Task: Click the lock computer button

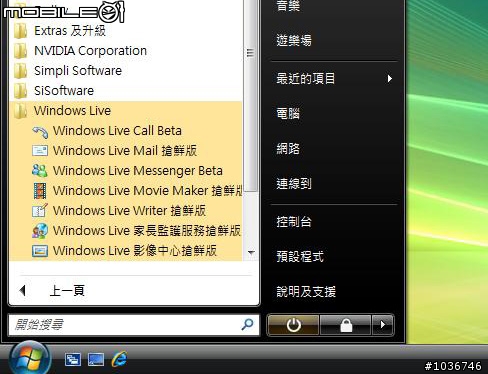Action: [x=346, y=325]
